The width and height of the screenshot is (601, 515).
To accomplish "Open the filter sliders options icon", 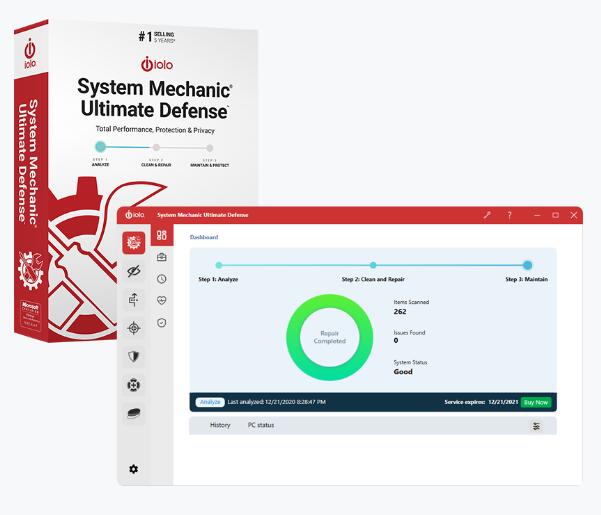I will pyautogui.click(x=536, y=426).
